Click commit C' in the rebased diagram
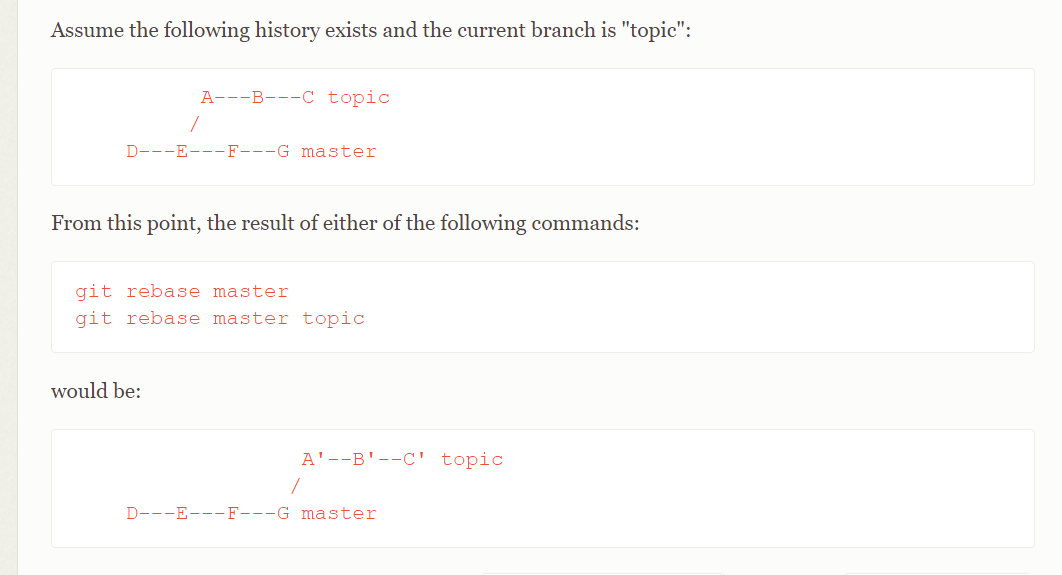The height and width of the screenshot is (575, 1062). click(414, 460)
